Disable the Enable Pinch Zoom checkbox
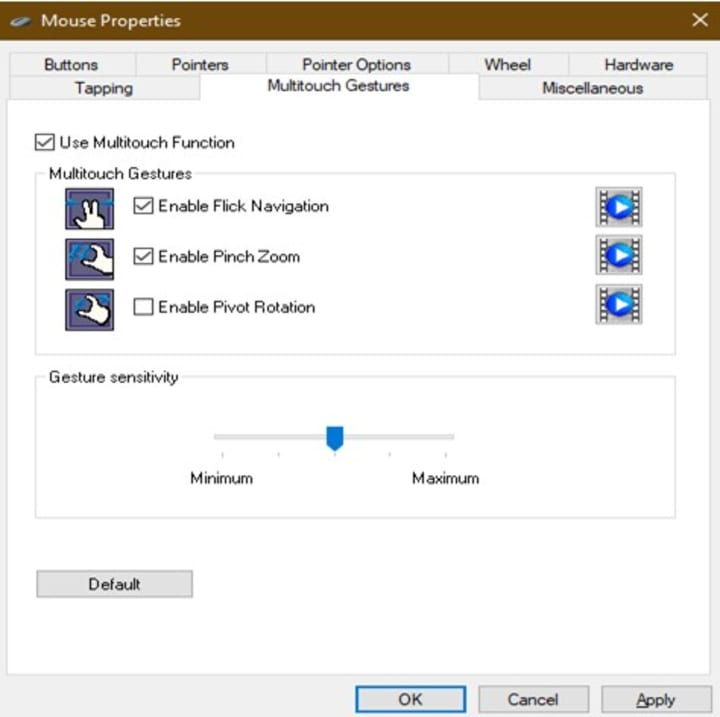Screen dimensions: 720x717 143,256
